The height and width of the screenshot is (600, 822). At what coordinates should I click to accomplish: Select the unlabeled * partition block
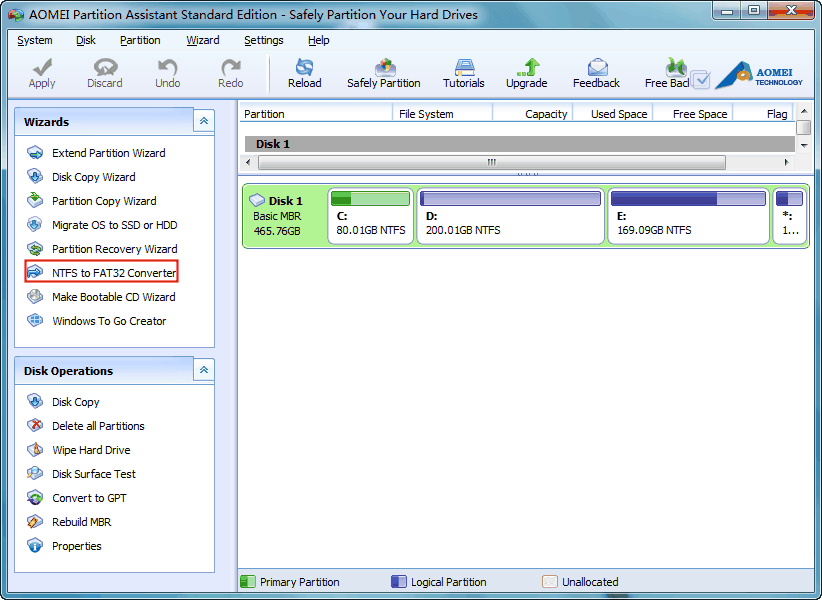coord(789,216)
